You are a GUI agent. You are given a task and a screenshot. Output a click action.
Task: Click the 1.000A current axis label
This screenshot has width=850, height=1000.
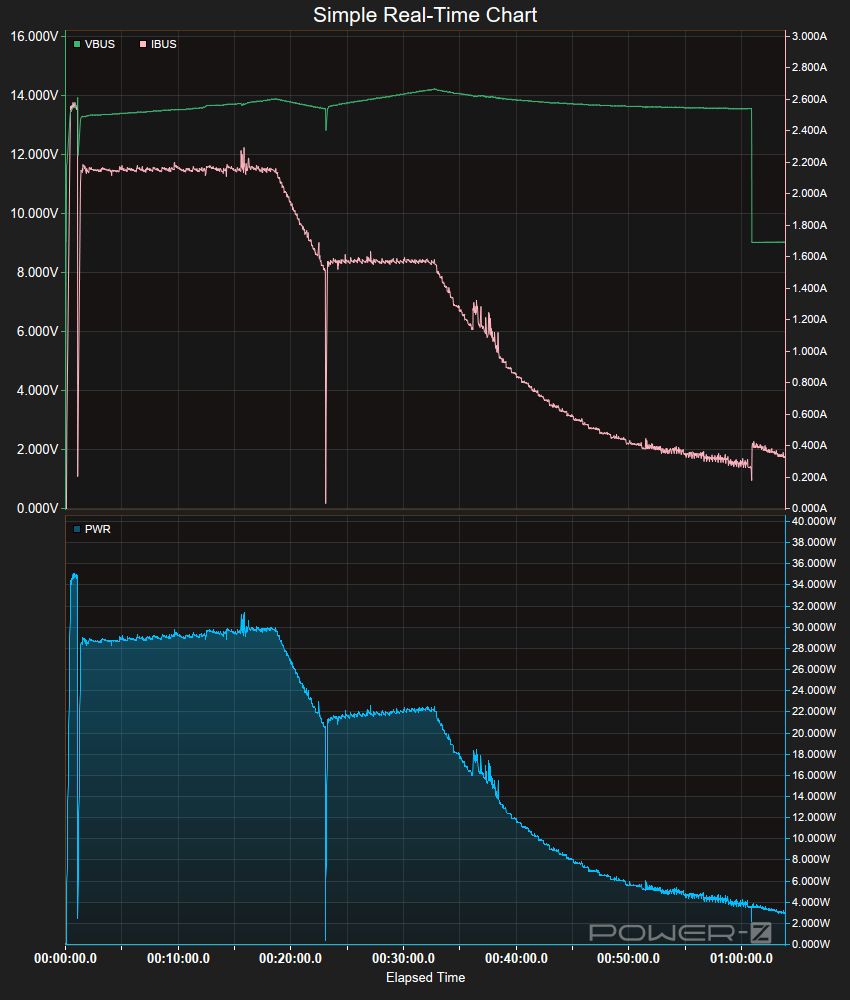coord(809,351)
